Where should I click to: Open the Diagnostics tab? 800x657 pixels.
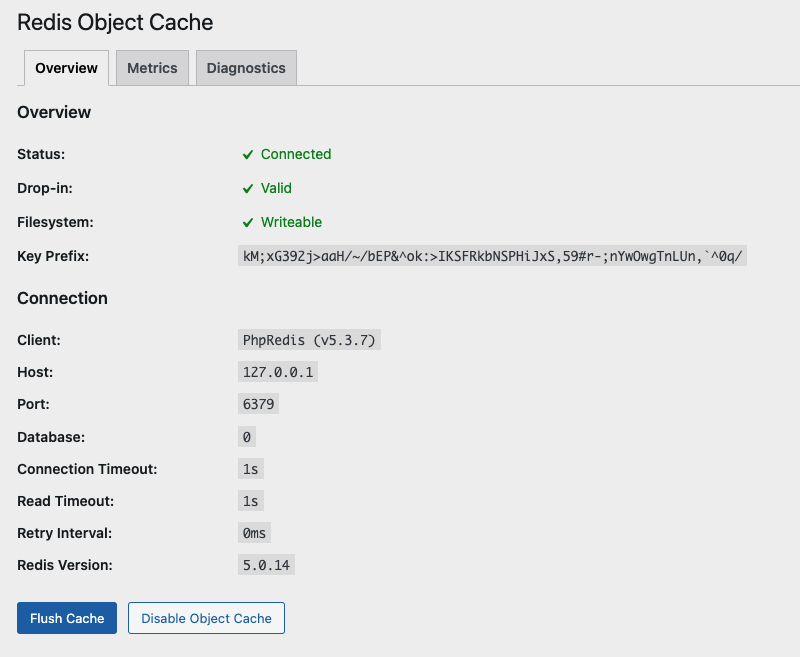pos(246,68)
